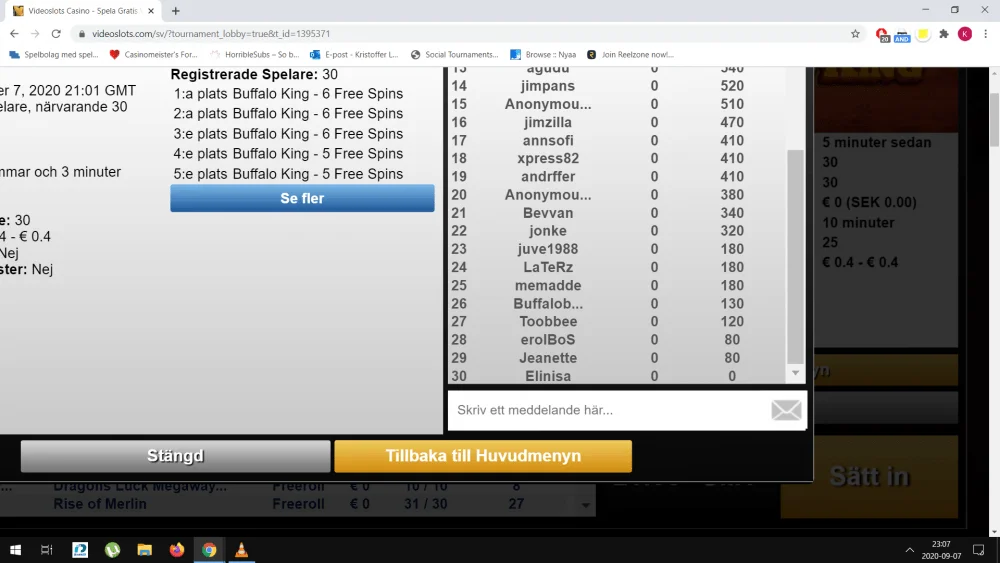
Task: Open Browse Nyaa bookmark
Action: click(543, 55)
